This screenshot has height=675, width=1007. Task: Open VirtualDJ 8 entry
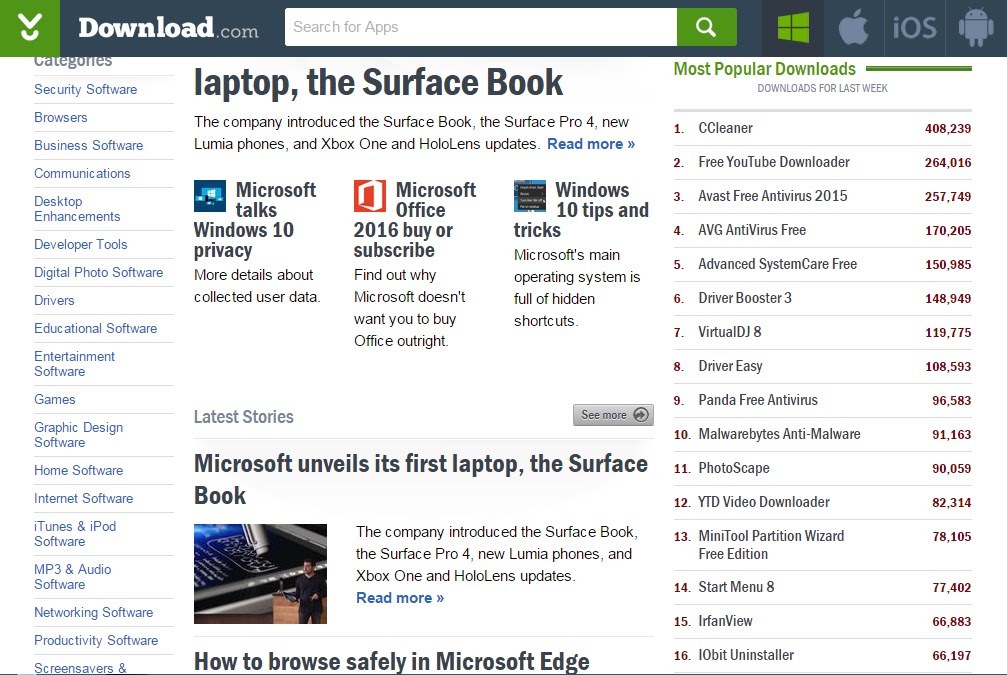click(x=730, y=332)
